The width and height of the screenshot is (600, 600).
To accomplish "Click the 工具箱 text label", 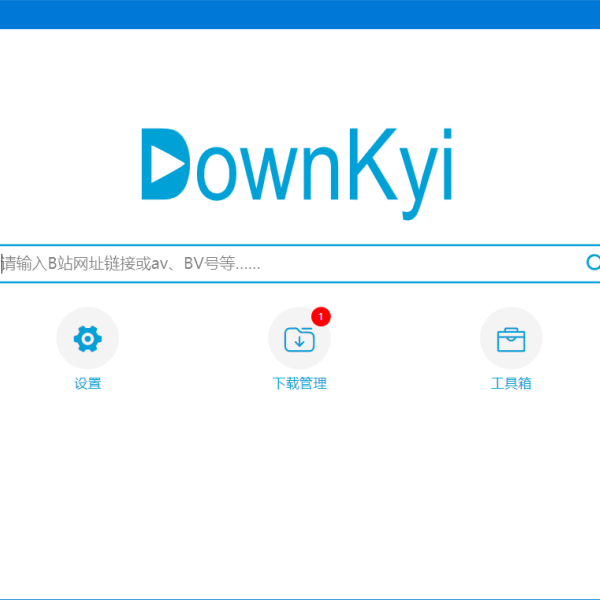I will (x=511, y=383).
